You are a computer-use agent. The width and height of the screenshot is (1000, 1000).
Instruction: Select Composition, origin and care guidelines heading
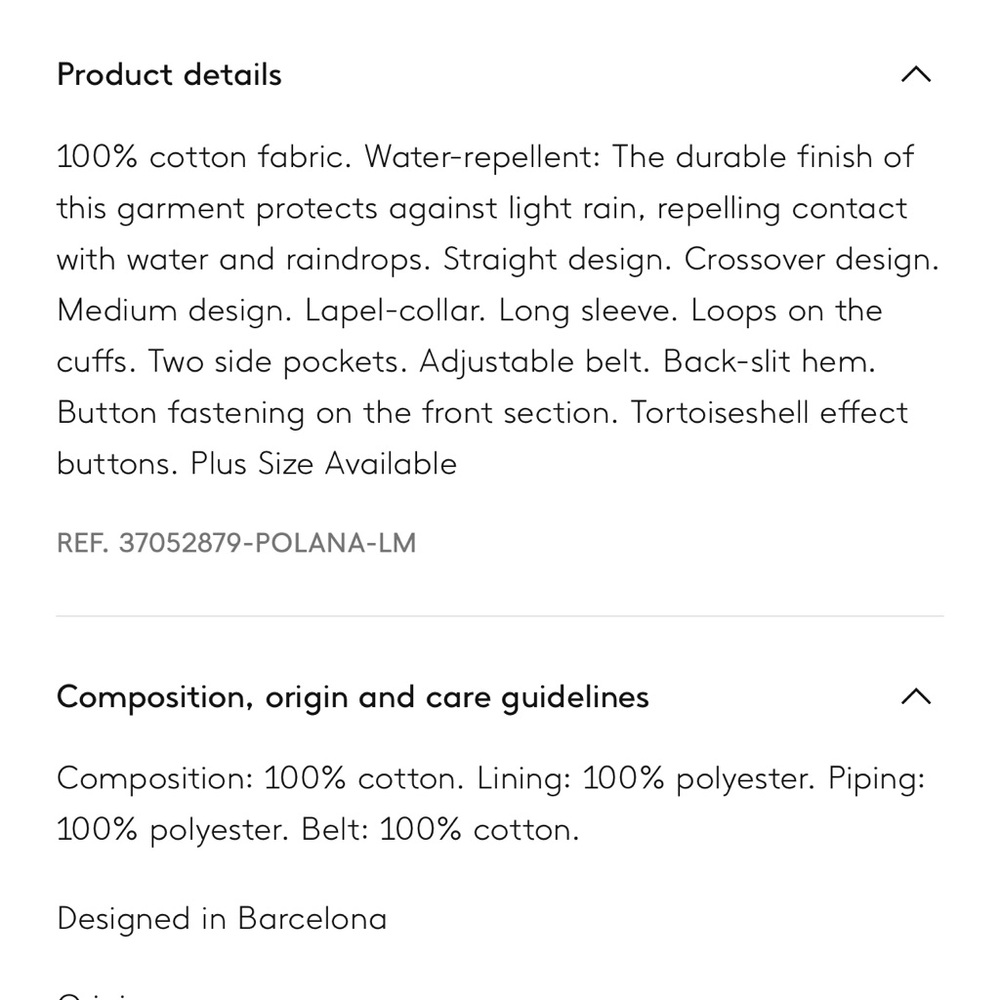pos(353,697)
